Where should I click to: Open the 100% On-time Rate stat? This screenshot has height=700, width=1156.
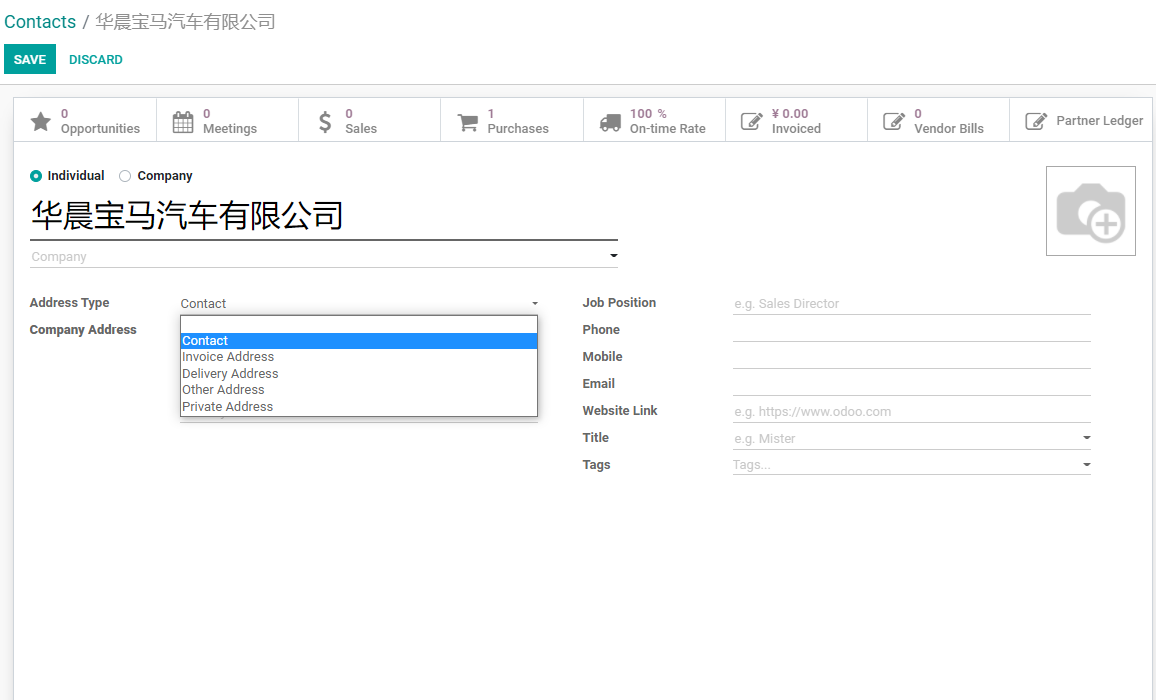(655, 120)
